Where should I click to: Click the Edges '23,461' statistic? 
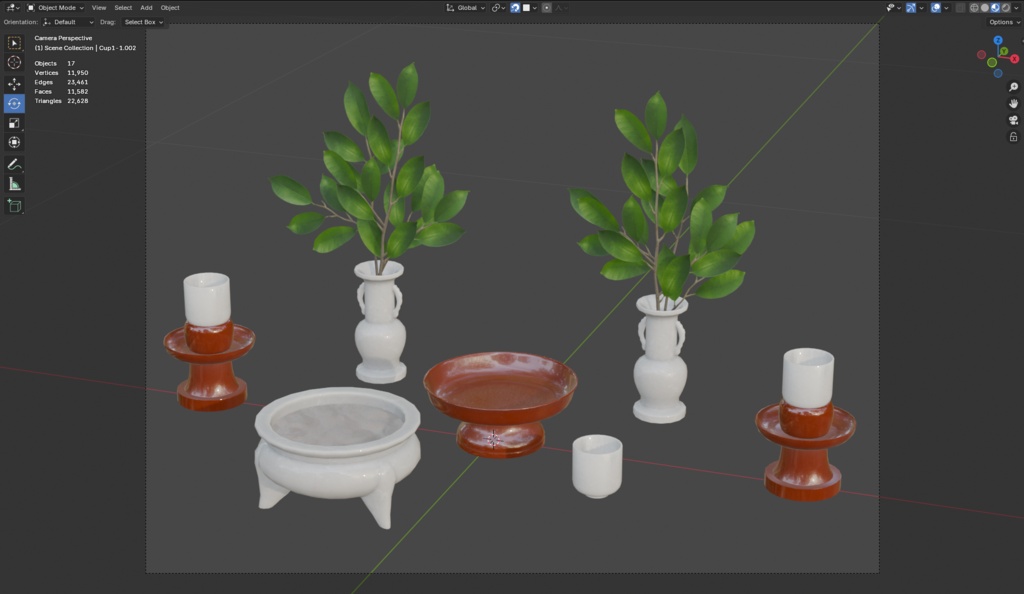coord(77,82)
